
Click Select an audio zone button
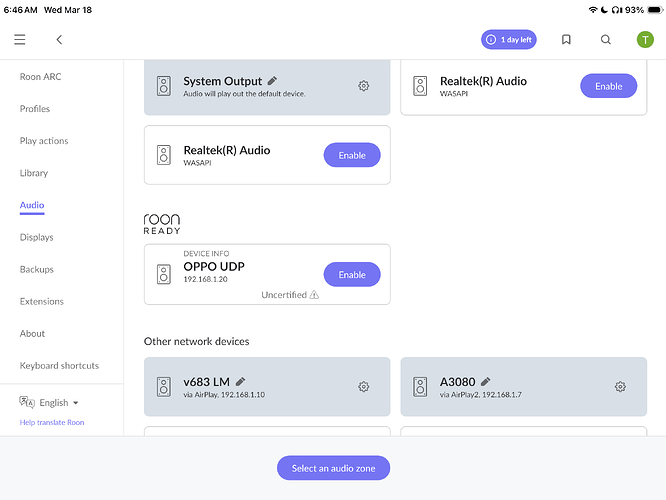click(x=333, y=468)
